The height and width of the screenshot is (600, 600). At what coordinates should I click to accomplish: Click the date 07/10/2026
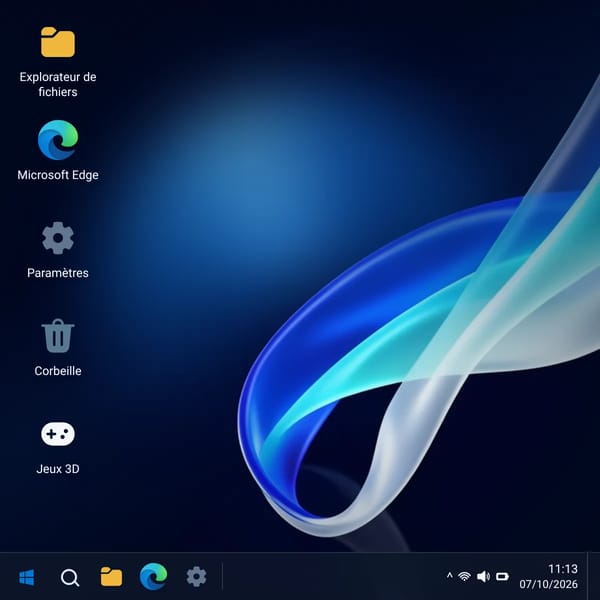pyautogui.click(x=548, y=584)
